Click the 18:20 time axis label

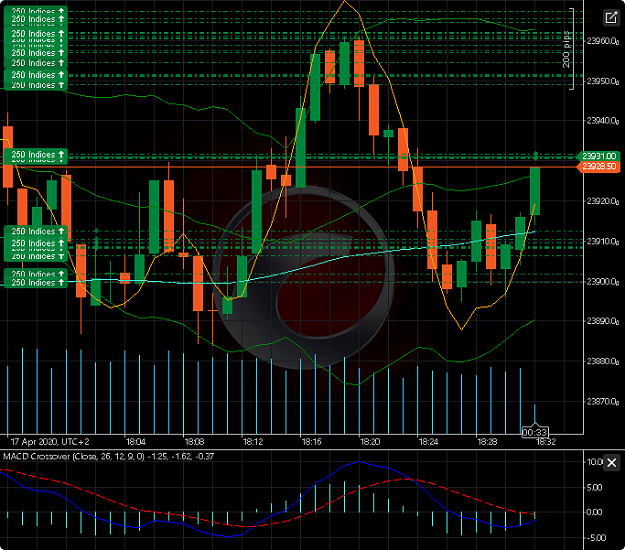(x=370, y=442)
